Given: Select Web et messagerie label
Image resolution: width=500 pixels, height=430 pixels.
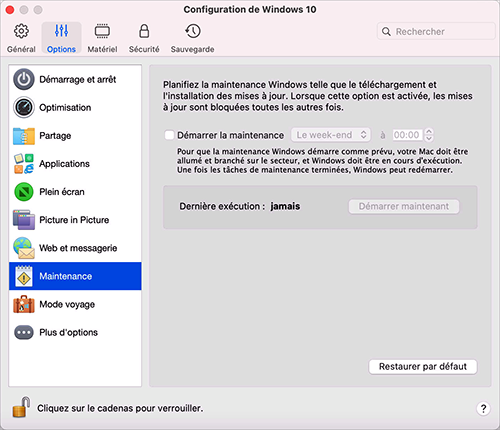Looking at the screenshot, I should point(78,248).
